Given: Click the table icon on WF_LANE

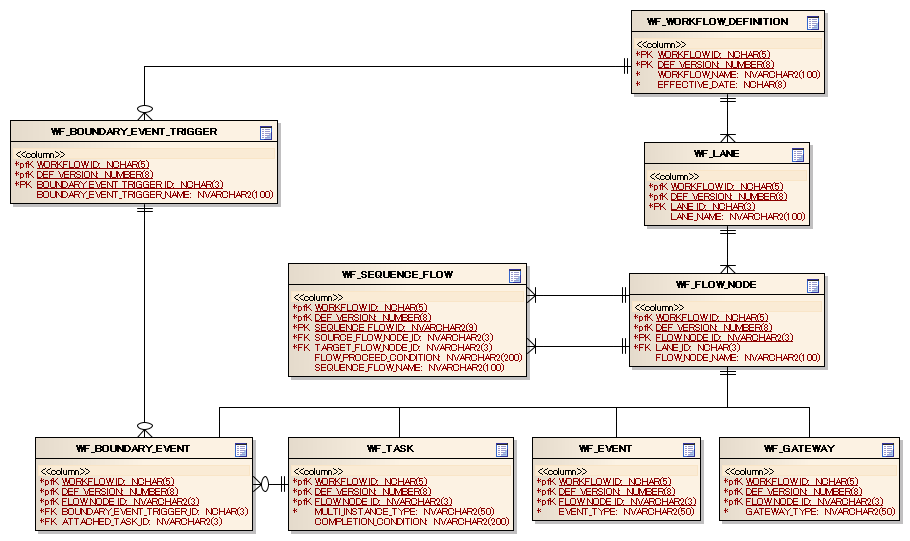Looking at the screenshot, I should click(x=798, y=155).
